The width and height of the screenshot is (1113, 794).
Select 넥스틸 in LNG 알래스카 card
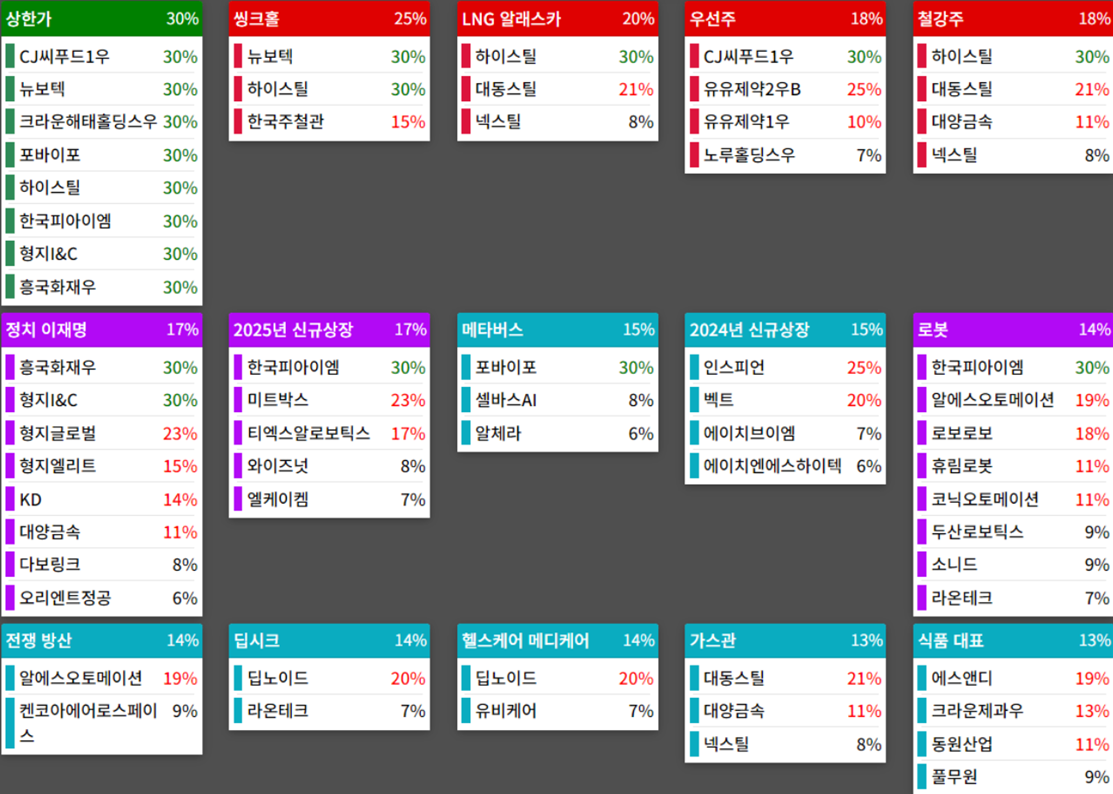tap(557, 122)
